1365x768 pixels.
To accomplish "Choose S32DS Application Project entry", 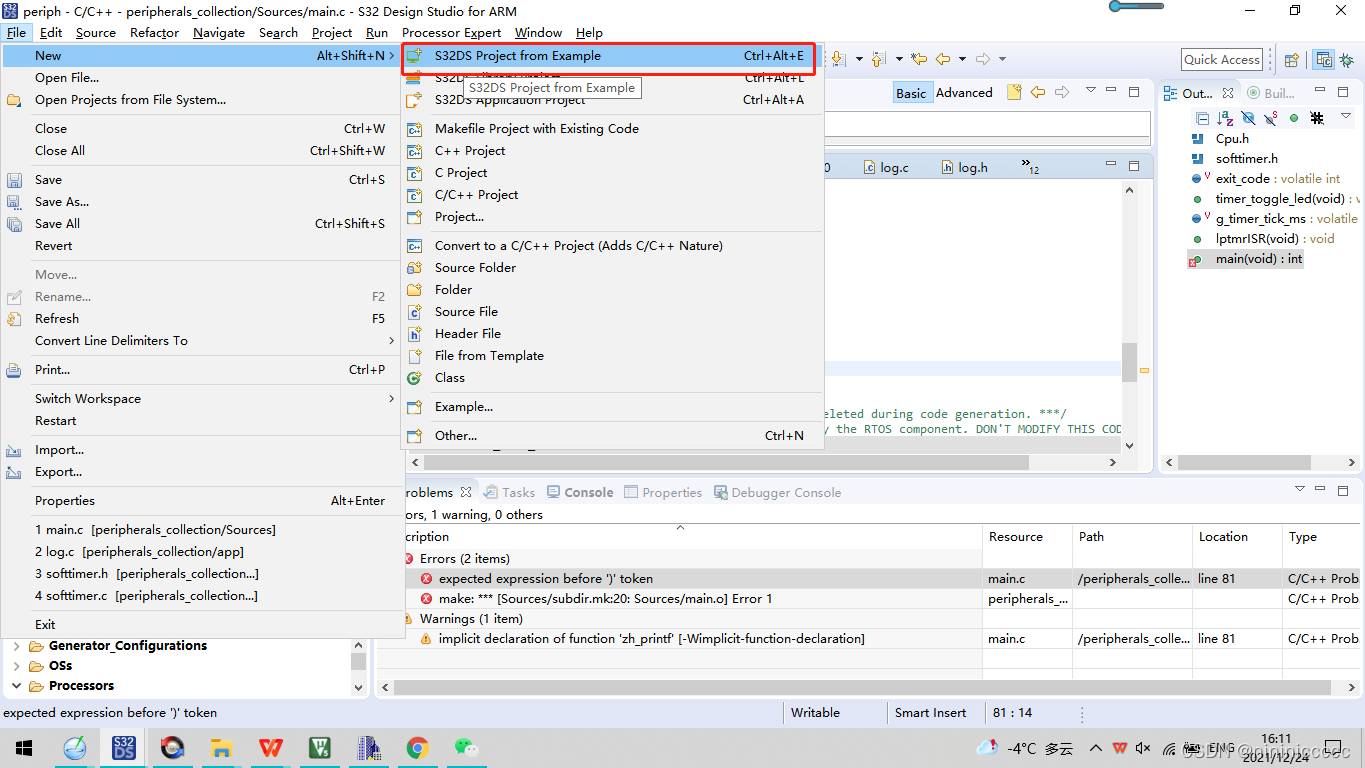I will click(x=610, y=100).
